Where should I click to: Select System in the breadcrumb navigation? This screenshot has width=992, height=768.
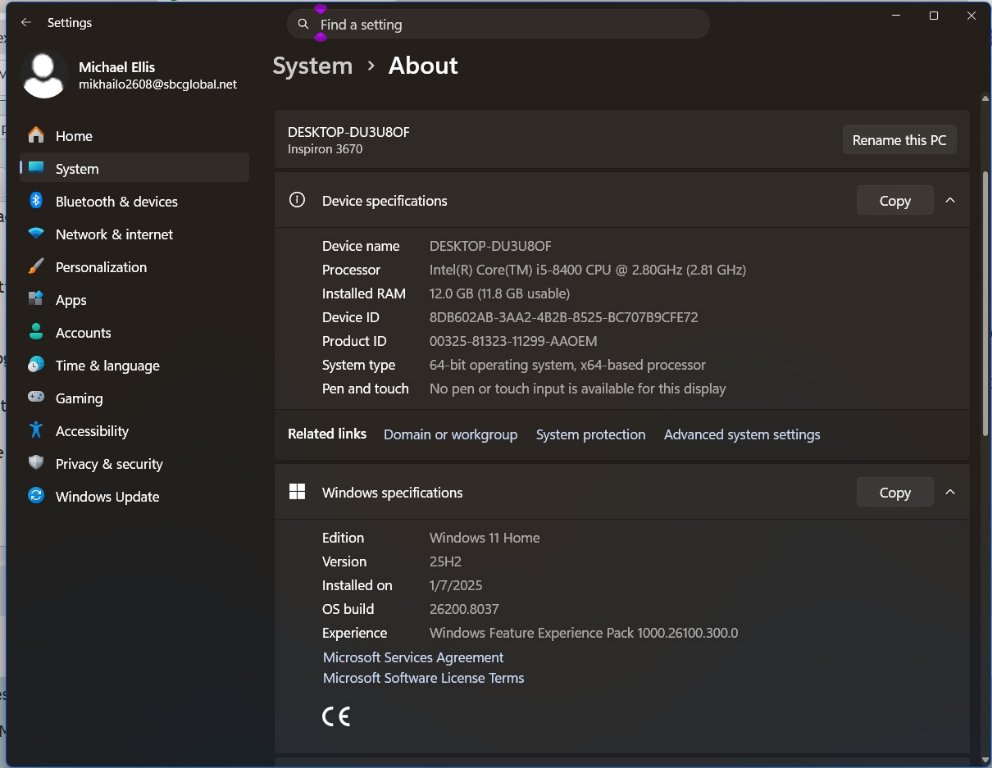[312, 66]
